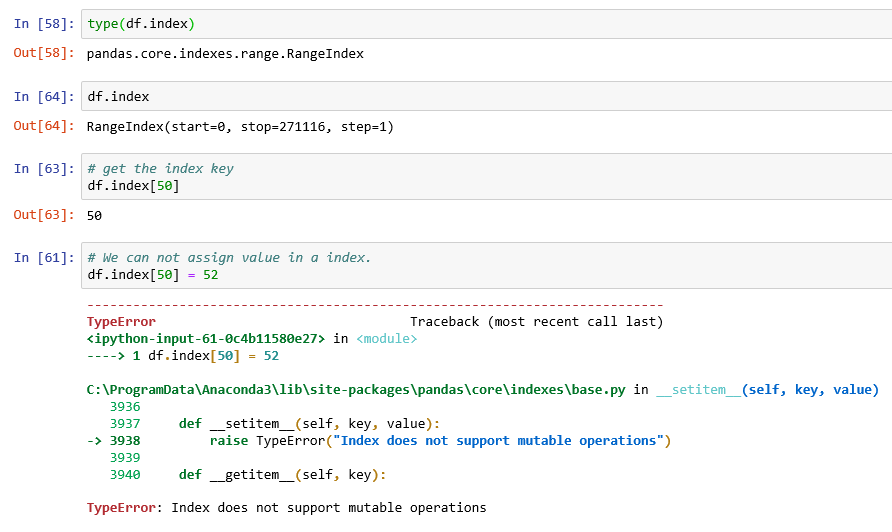Click the Out[58] output prompt
Screen dimensions: 892x532
[x=44, y=53]
